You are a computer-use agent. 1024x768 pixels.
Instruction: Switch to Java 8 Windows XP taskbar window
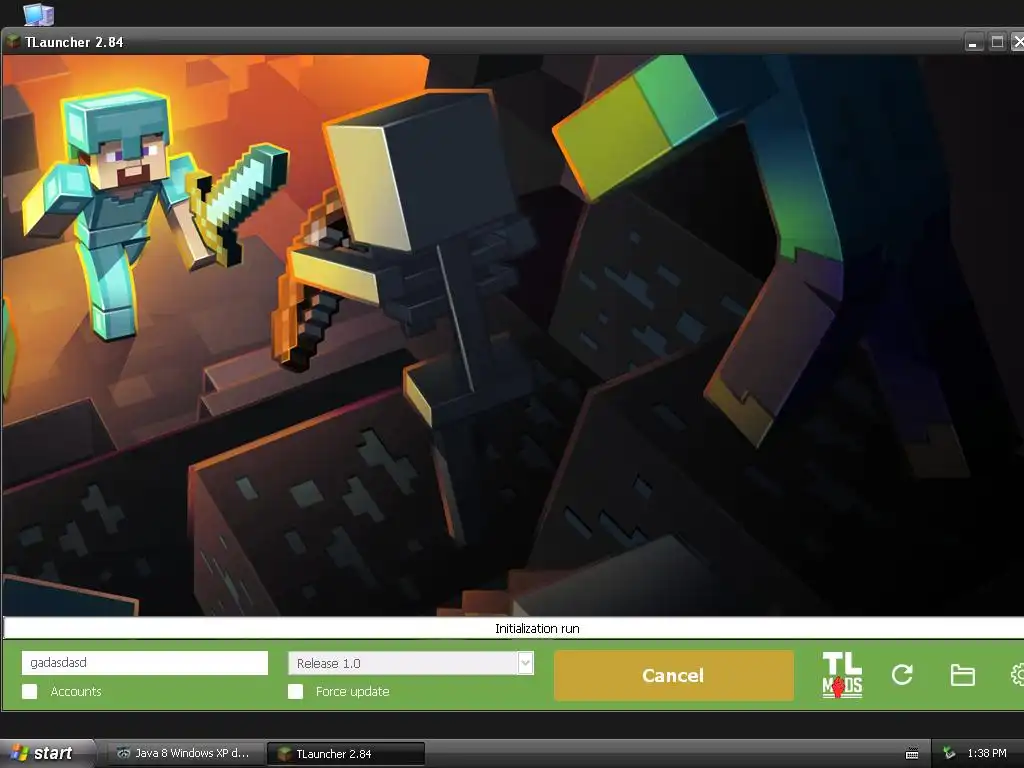click(x=184, y=753)
